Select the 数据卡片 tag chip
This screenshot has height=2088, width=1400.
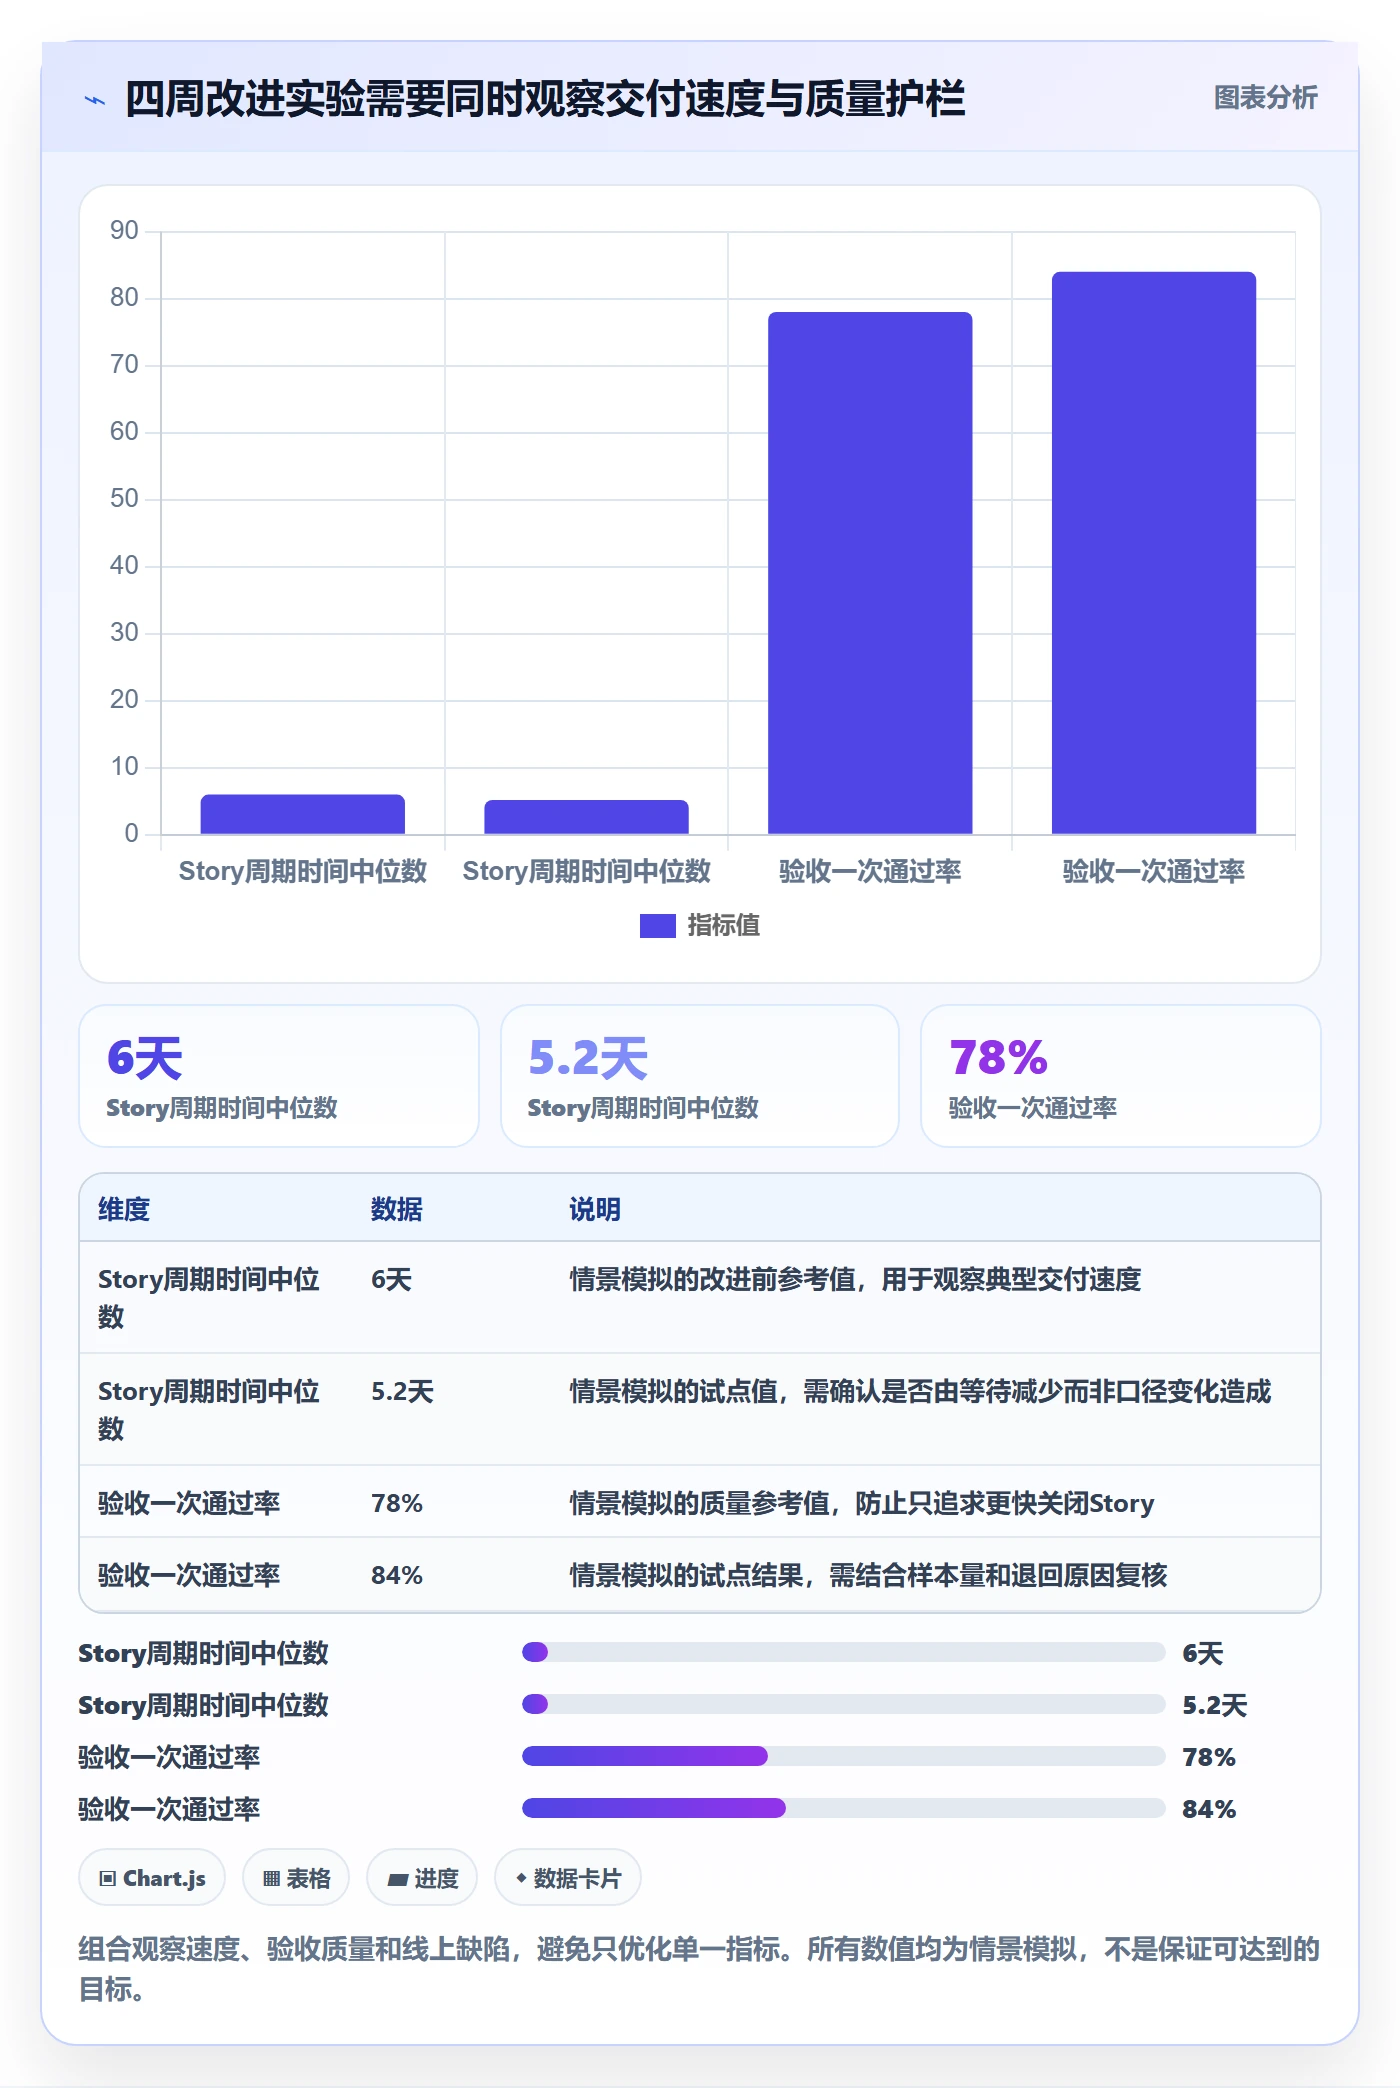click(568, 1878)
